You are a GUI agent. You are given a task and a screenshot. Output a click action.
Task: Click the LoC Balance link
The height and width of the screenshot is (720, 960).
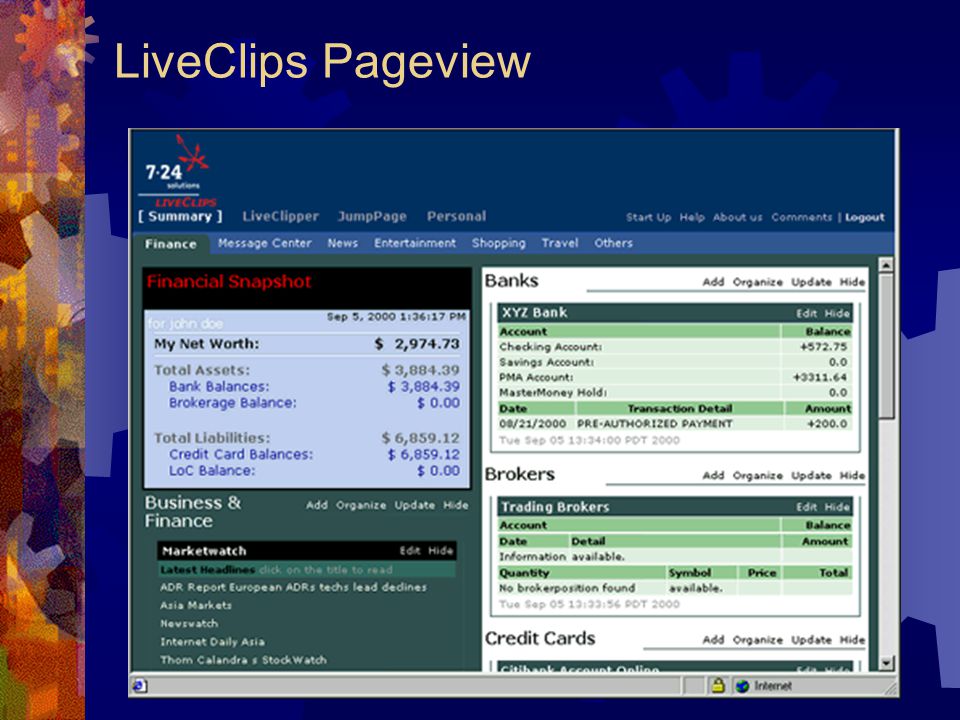click(212, 471)
